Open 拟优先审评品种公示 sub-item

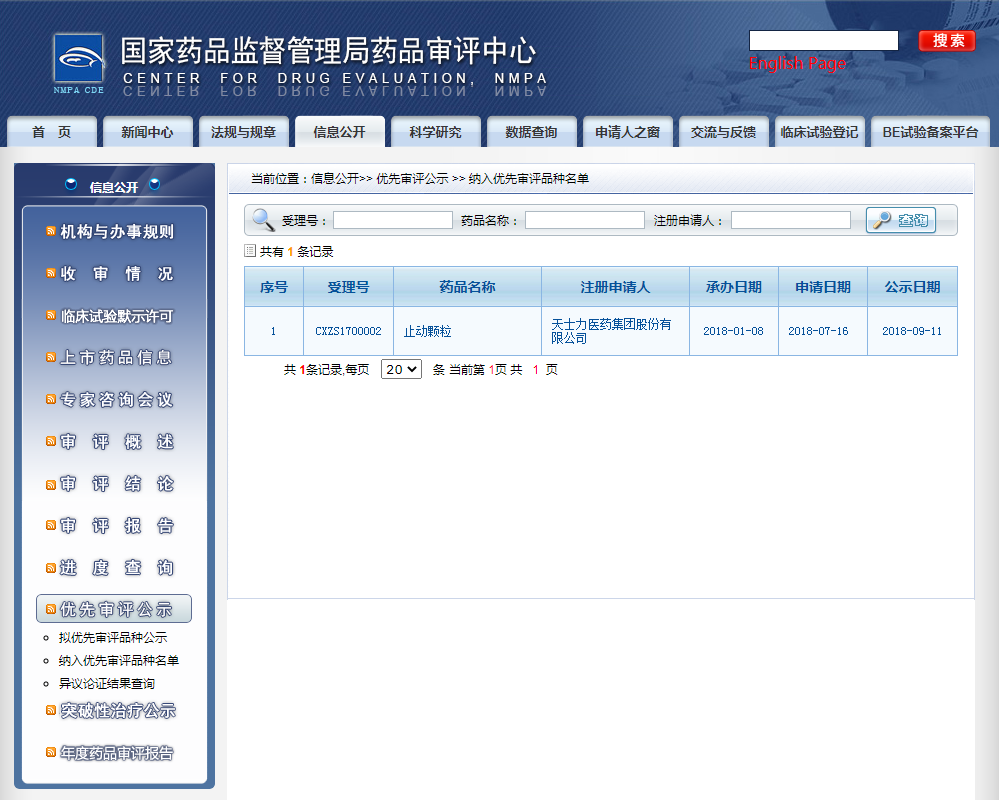click(112, 638)
